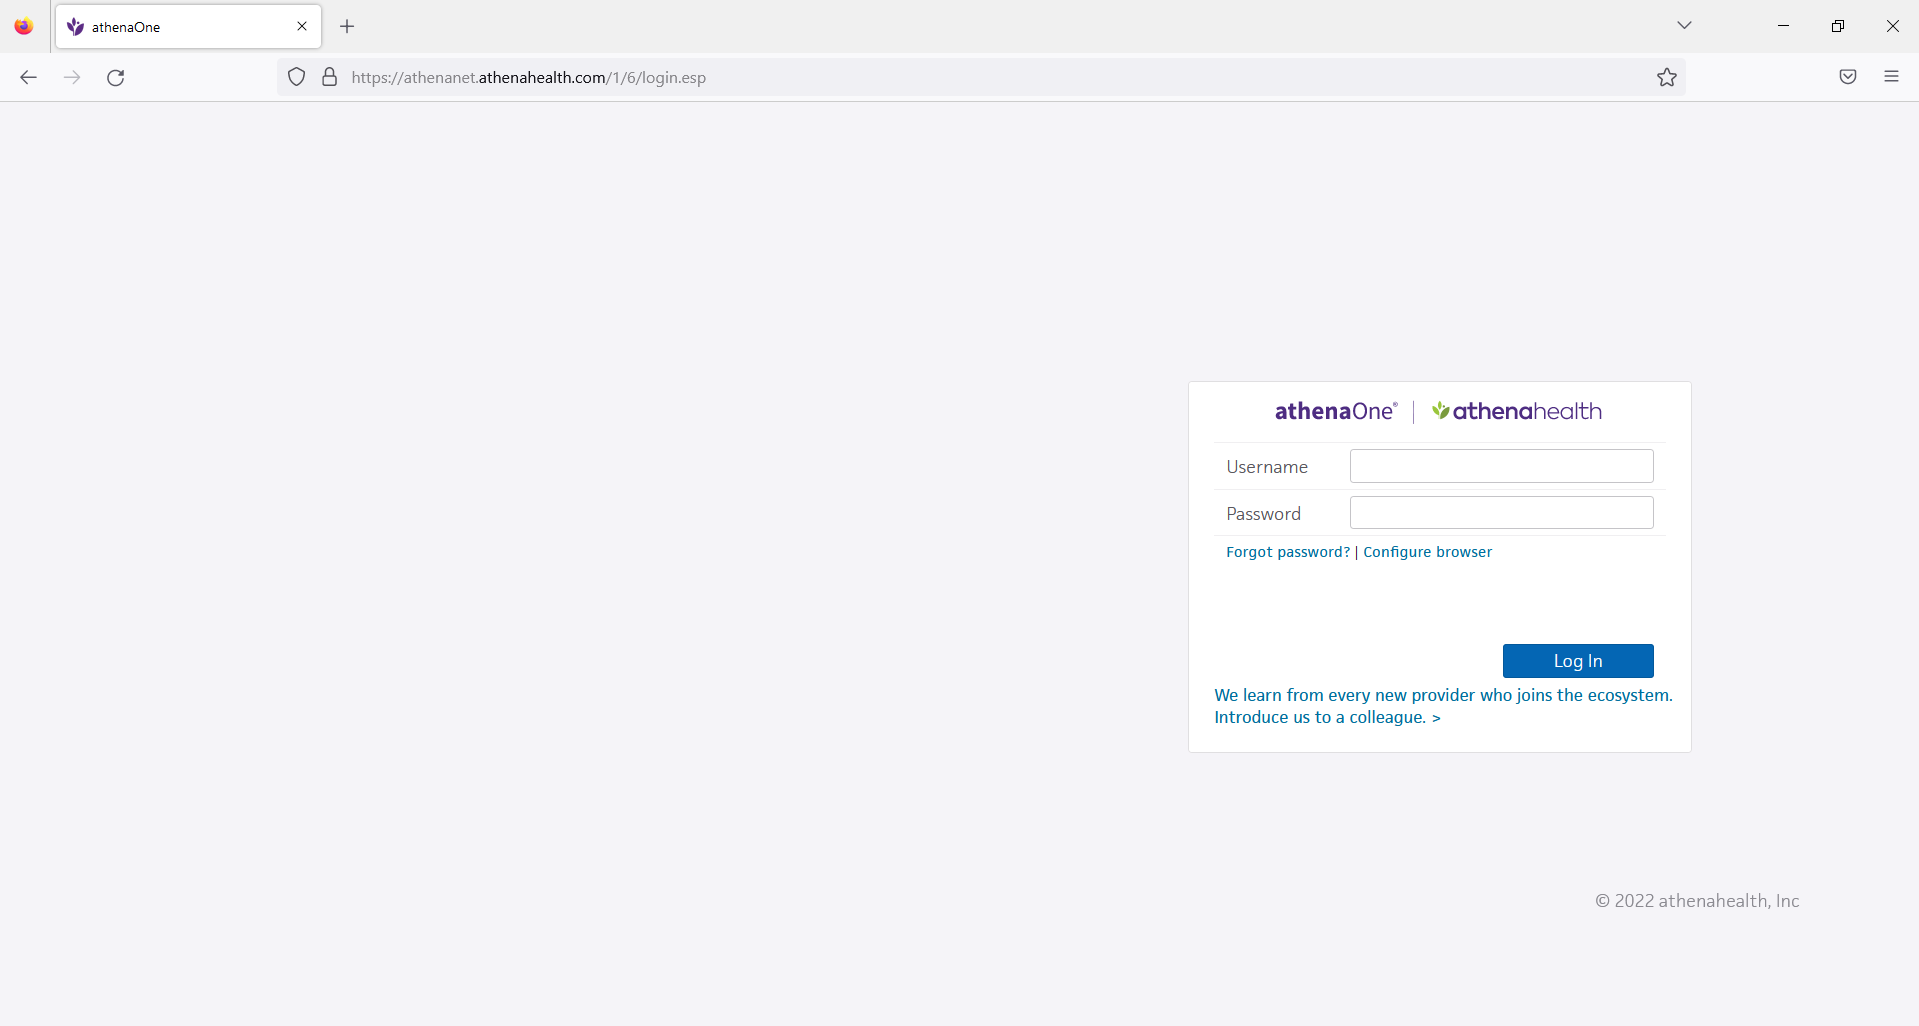Click inside the Password field
Screen dimensions: 1919x1026
coord(1500,512)
